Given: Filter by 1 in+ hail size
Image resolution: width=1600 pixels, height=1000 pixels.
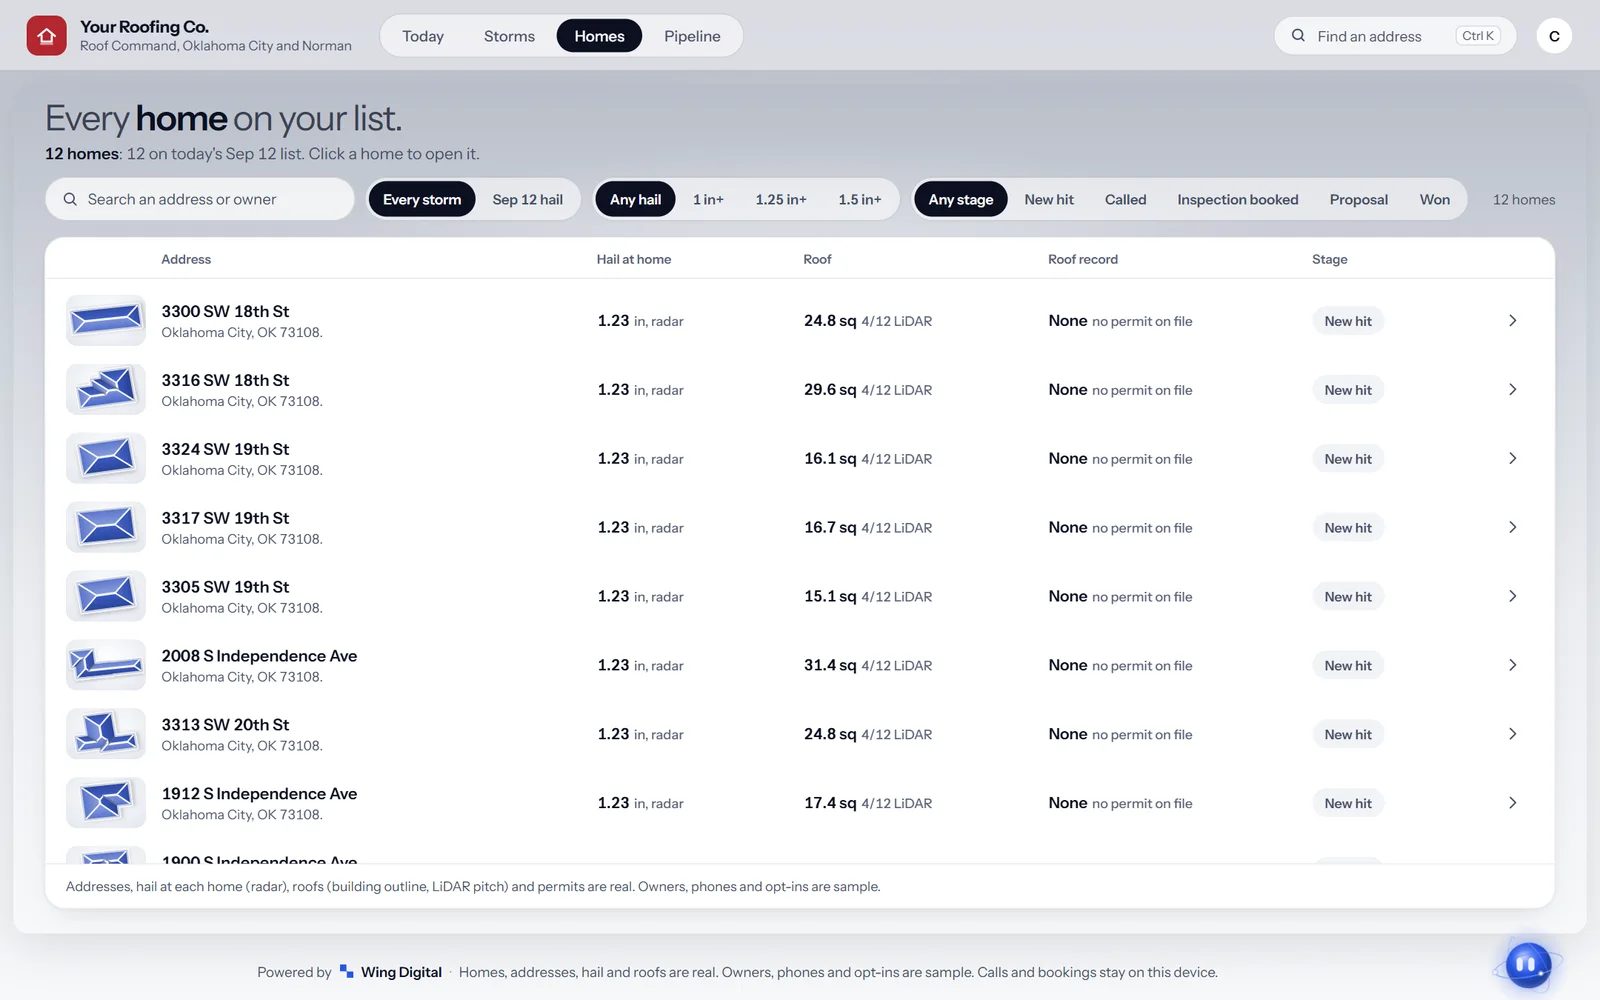Looking at the screenshot, I should [708, 199].
